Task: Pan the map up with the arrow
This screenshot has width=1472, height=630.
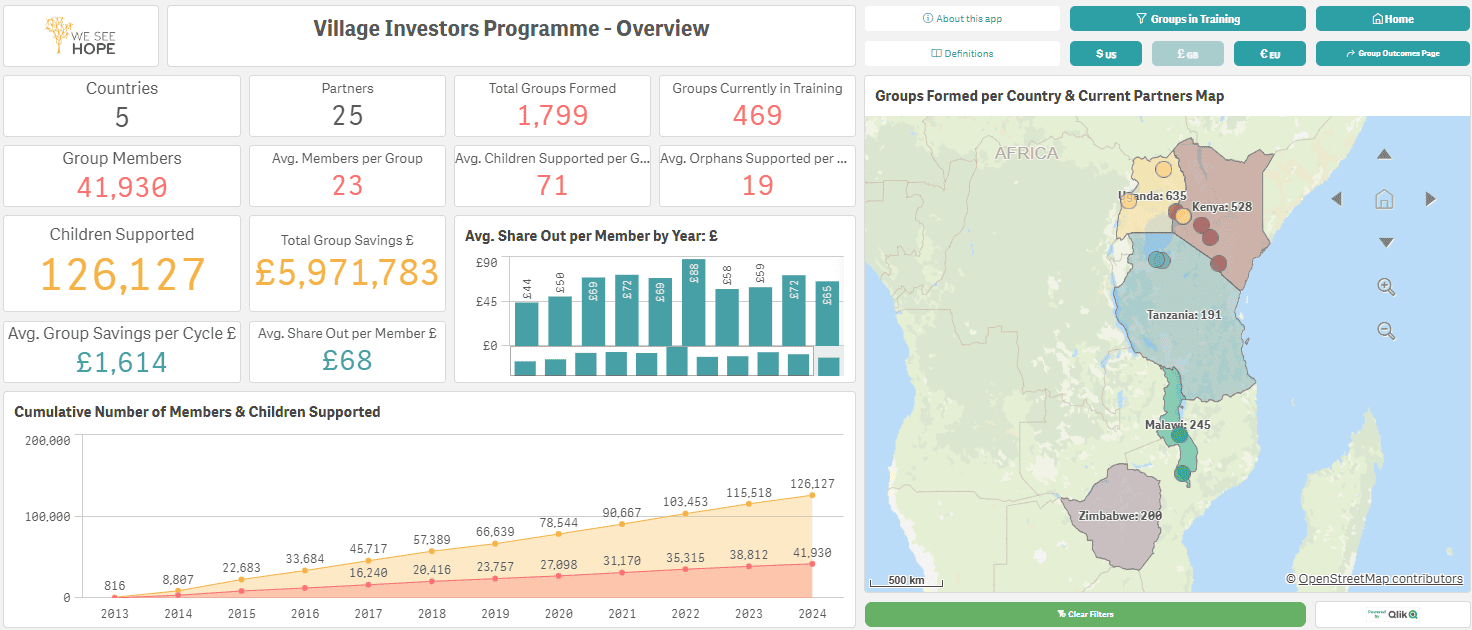Action: 1385,154
